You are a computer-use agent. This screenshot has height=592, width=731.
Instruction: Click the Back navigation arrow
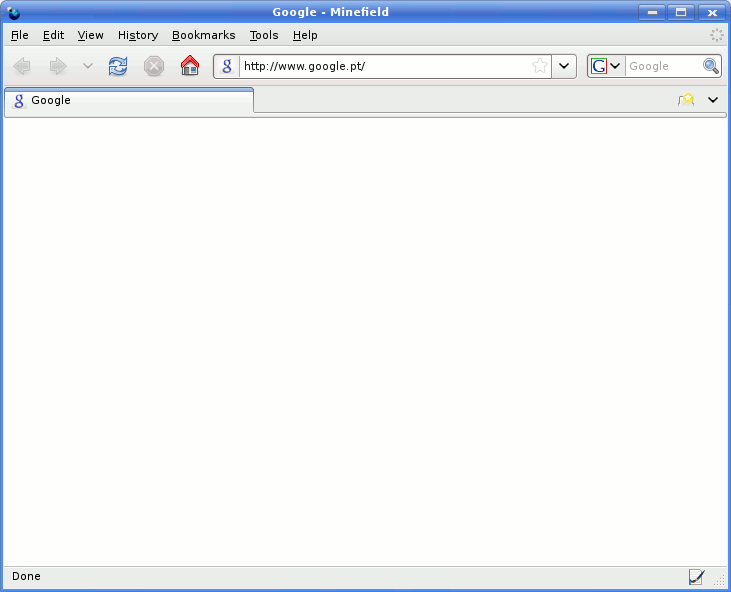[22, 66]
